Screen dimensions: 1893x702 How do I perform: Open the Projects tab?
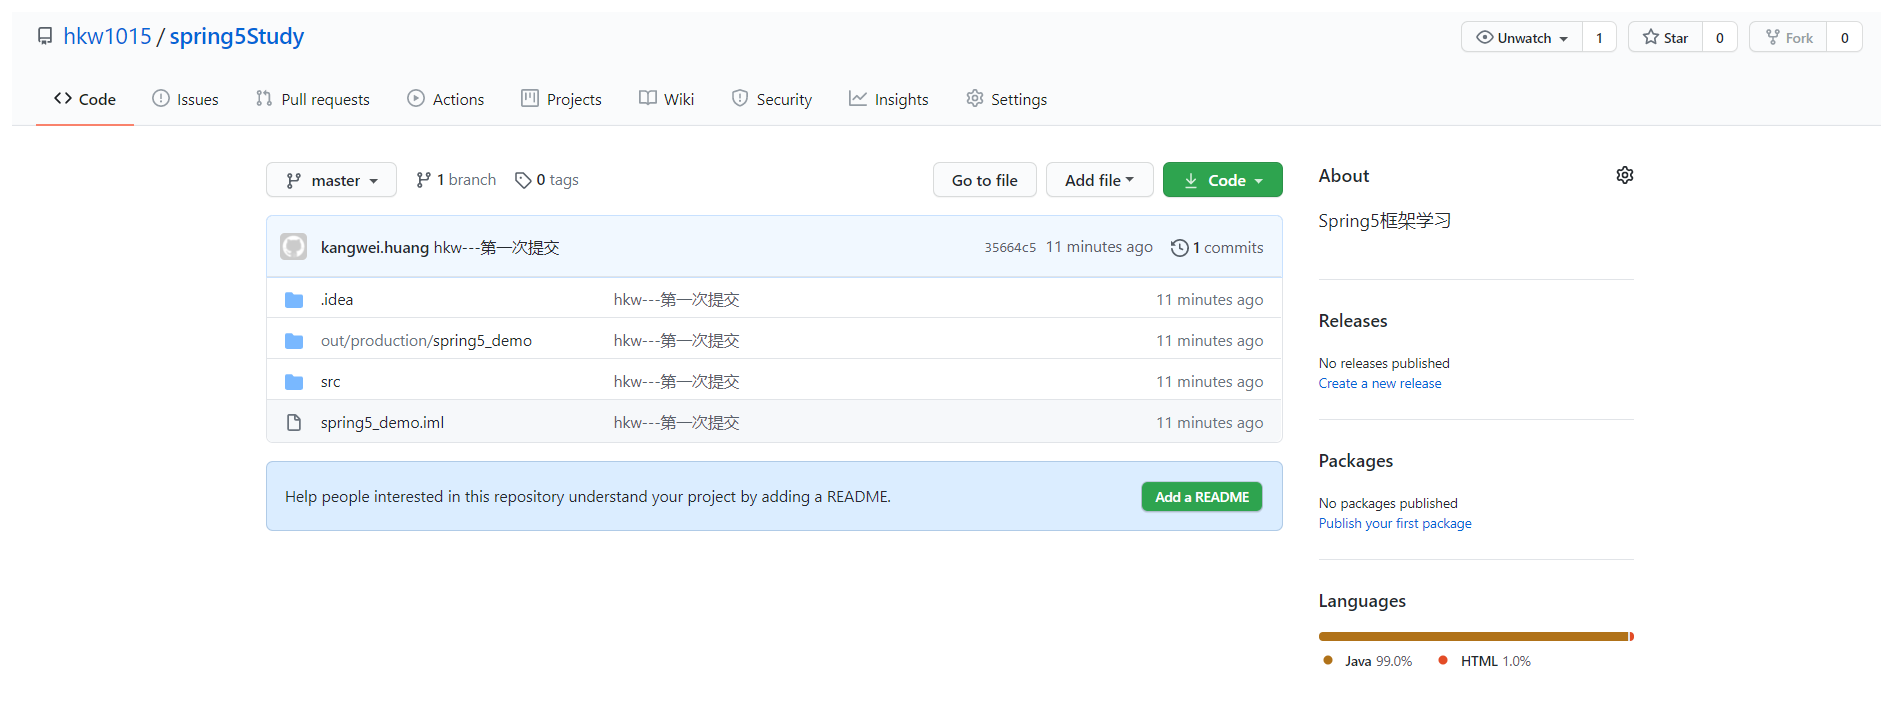561,99
